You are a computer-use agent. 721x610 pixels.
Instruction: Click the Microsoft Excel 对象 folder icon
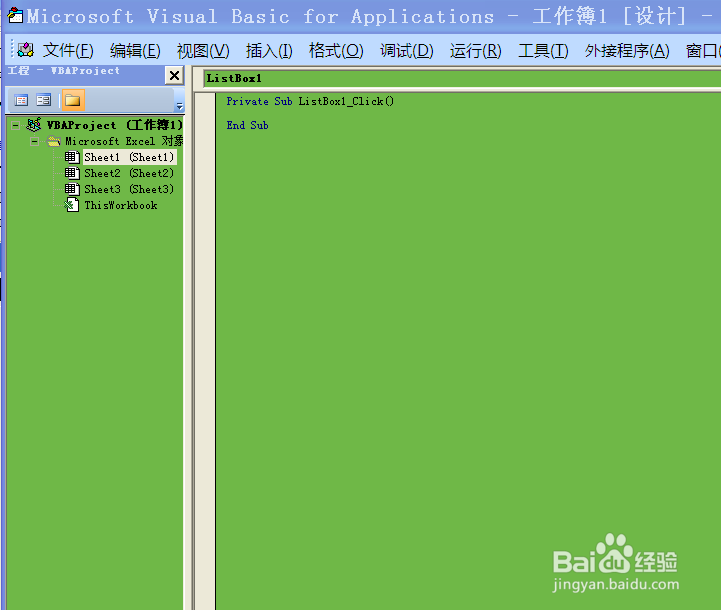pos(54,141)
